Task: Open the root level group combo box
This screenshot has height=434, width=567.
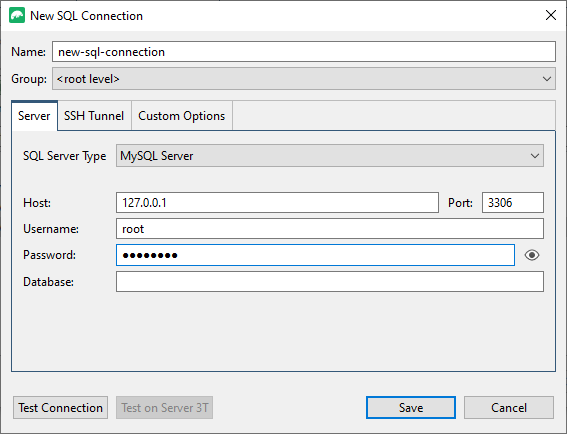Action: tap(304, 79)
